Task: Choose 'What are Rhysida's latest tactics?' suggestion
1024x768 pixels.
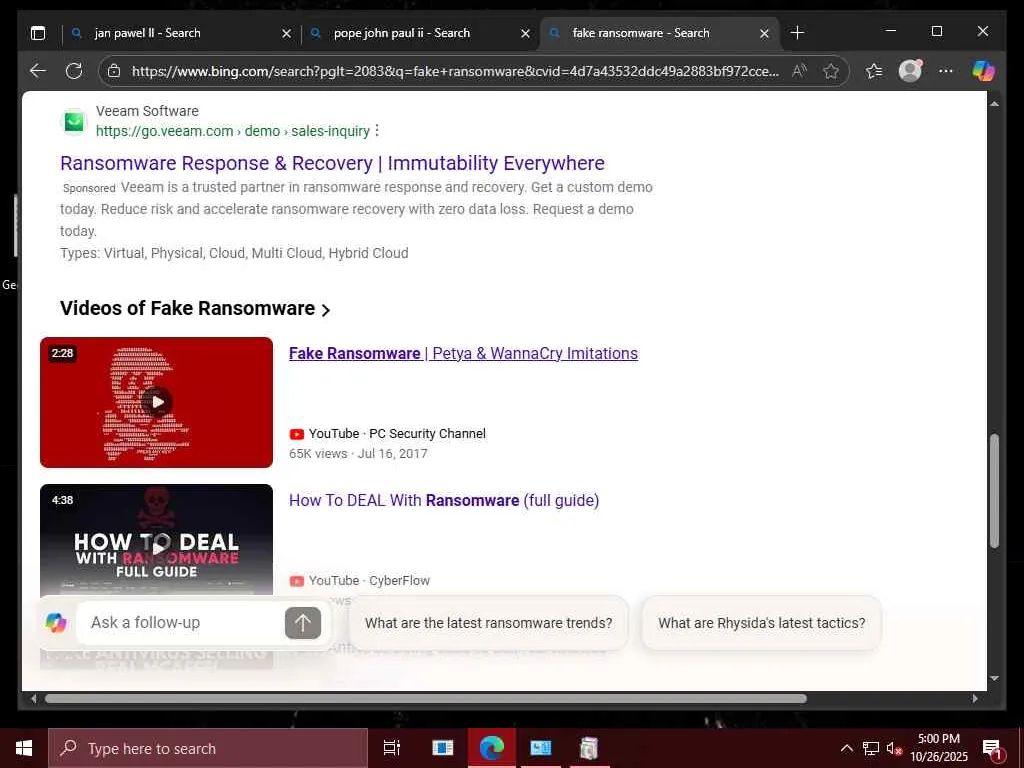Action: click(x=761, y=623)
